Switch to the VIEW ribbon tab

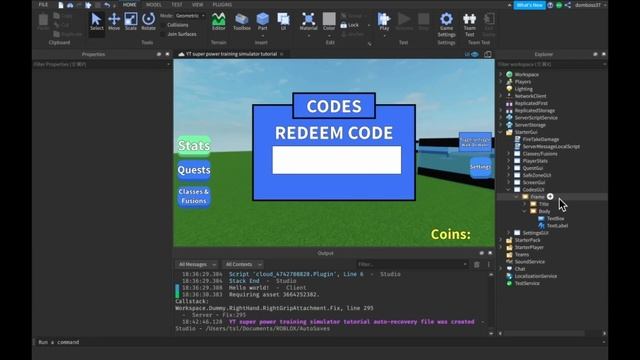[x=198, y=5]
